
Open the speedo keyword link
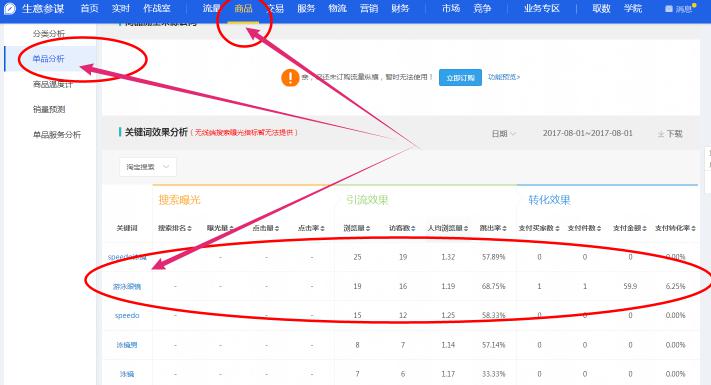coord(127,316)
